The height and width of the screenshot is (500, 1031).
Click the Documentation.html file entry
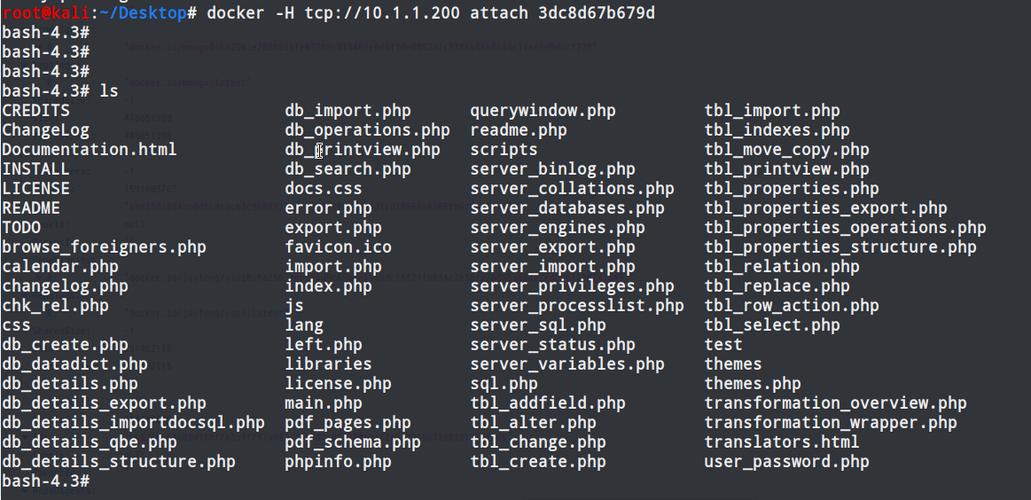click(x=89, y=150)
